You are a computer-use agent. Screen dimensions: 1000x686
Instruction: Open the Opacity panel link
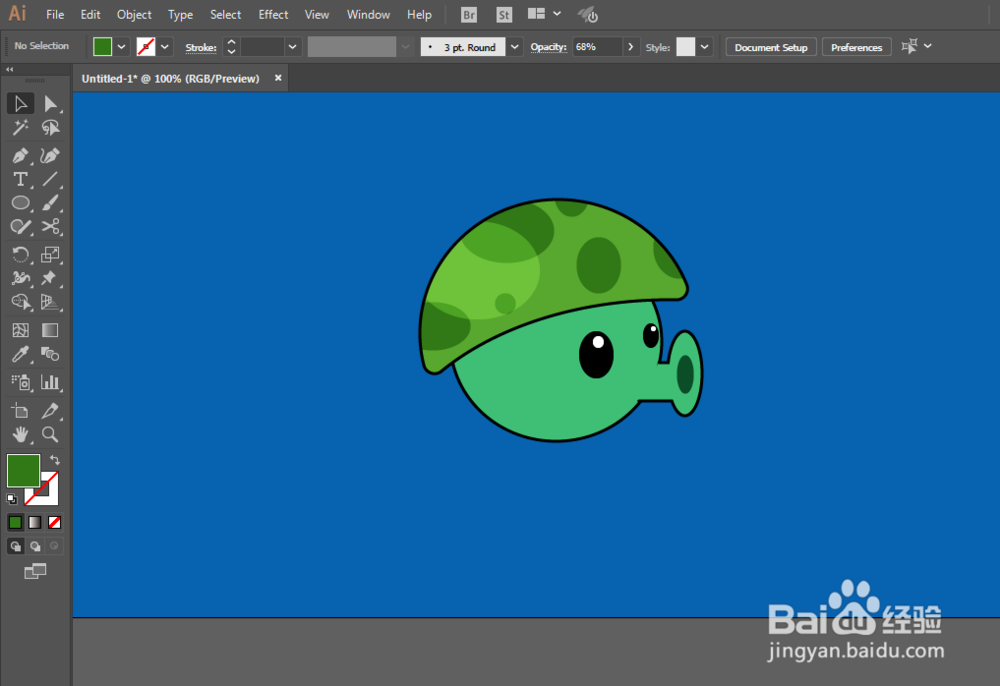(x=548, y=47)
